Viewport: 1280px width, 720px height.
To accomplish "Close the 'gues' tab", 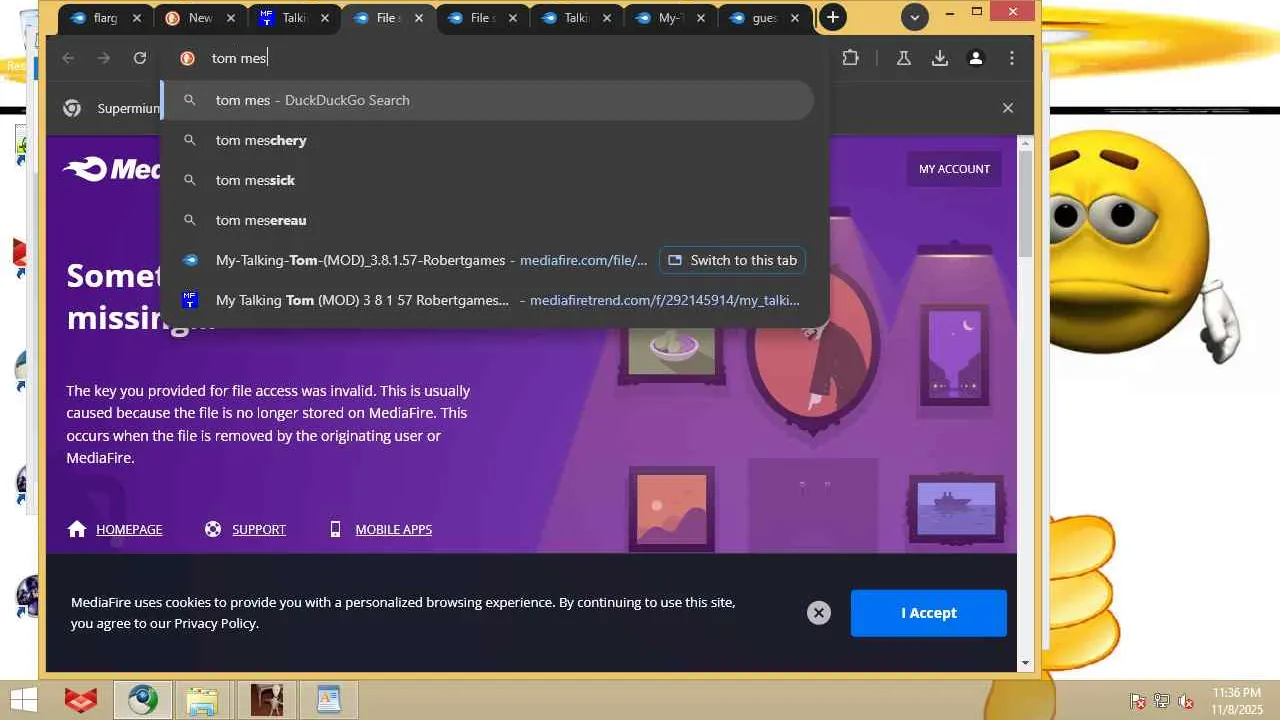I will 796,18.
